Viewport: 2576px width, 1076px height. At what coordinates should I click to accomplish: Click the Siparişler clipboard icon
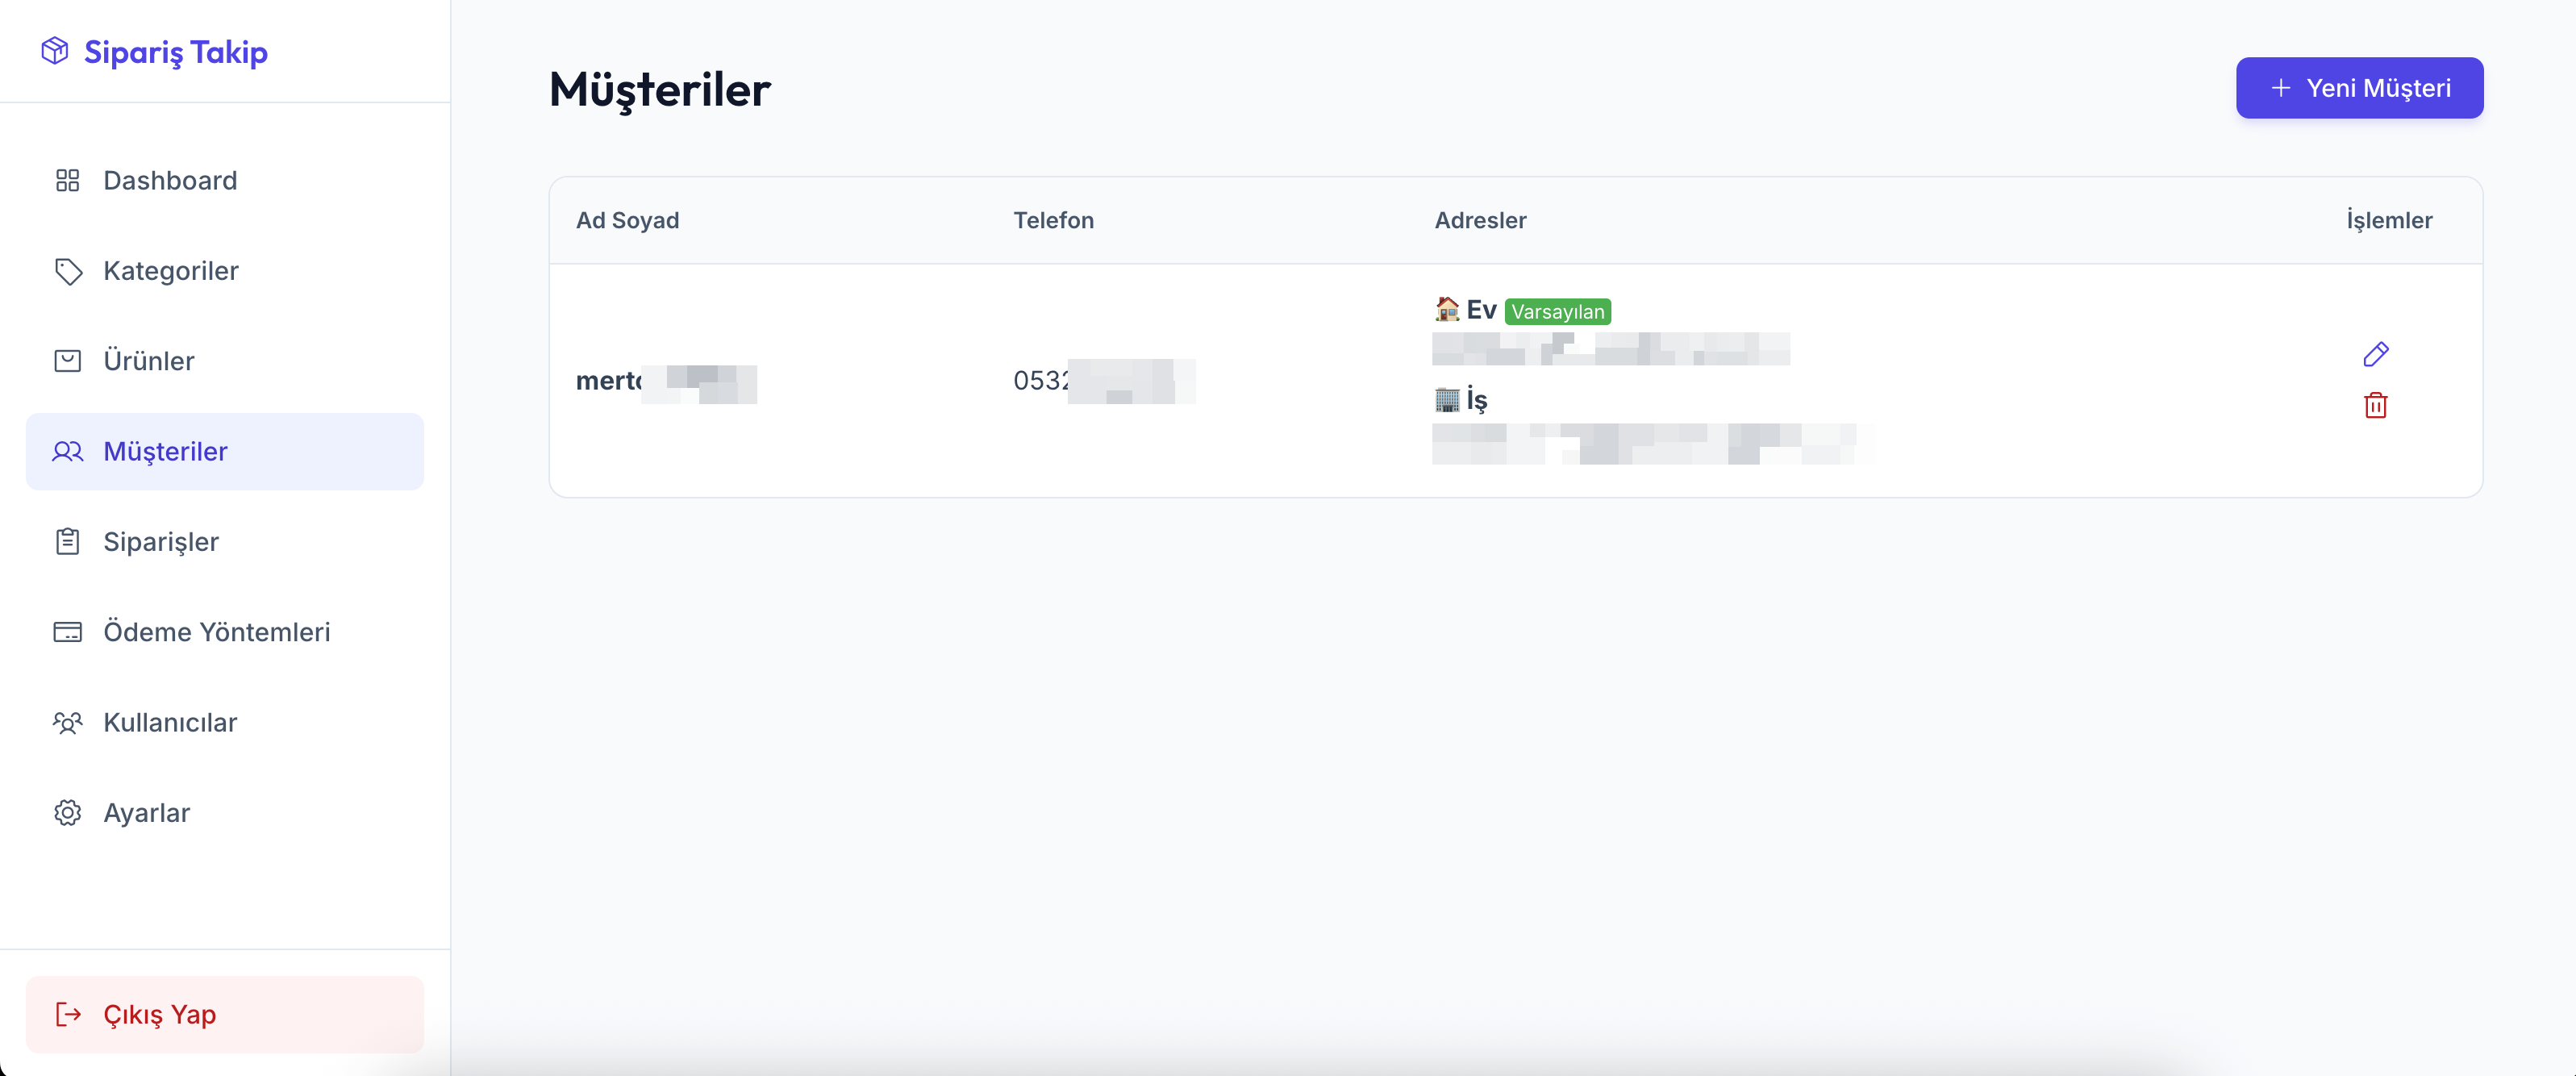(67, 541)
